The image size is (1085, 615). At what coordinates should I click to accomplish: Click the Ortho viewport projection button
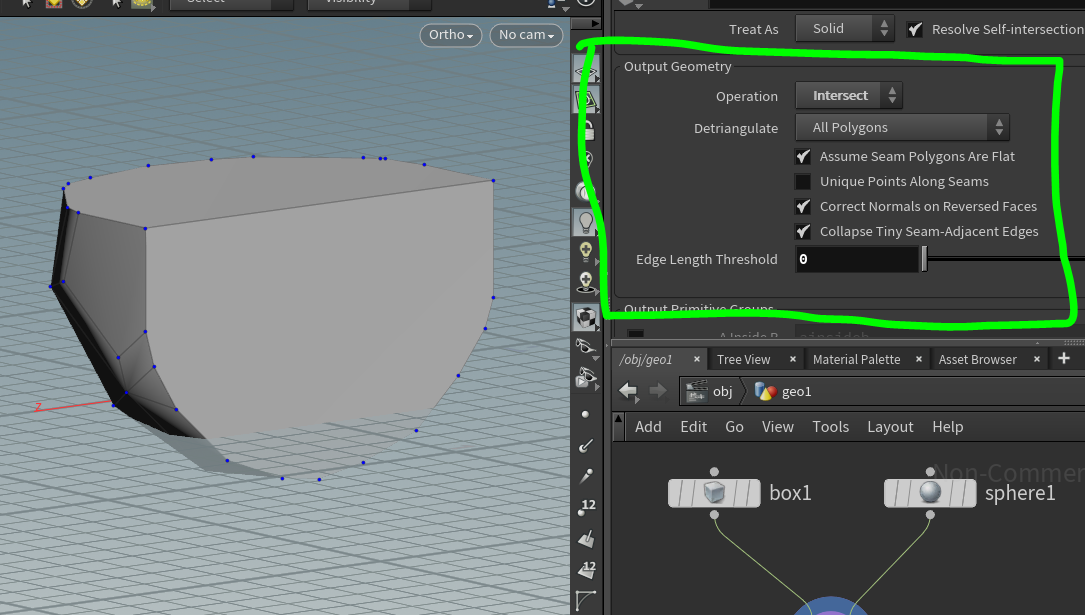pos(449,35)
